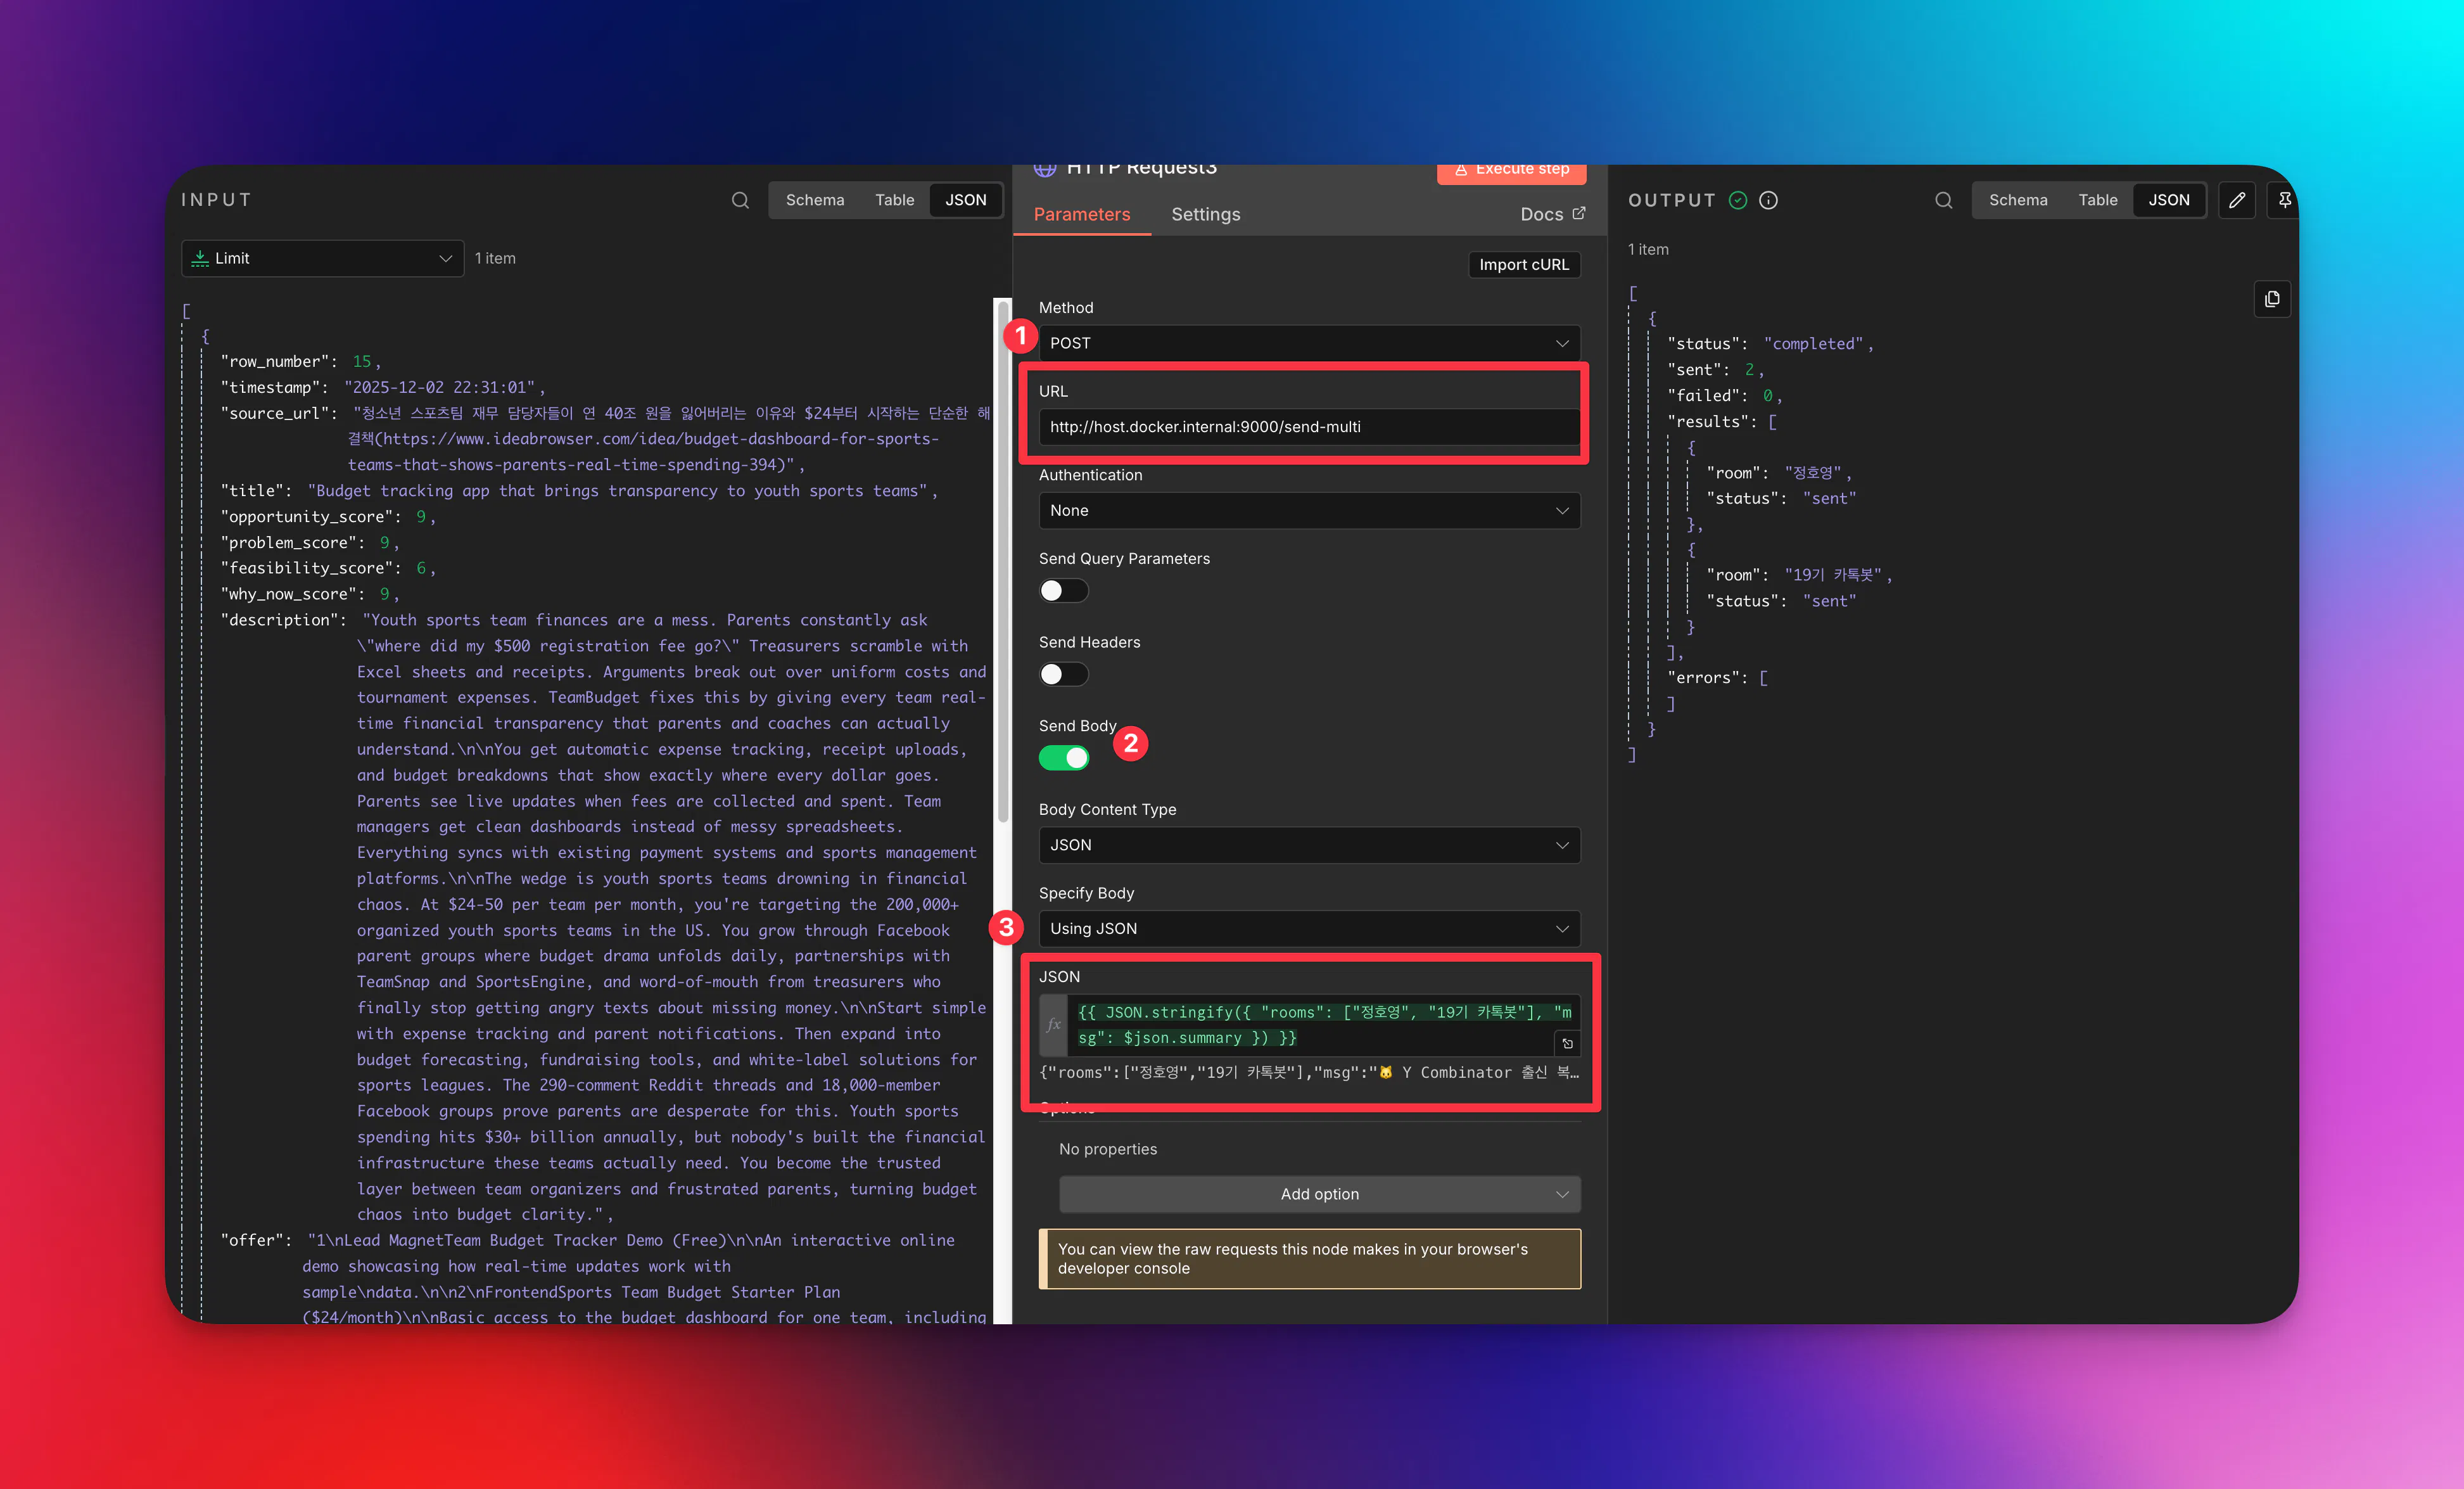Click the "completed" status value in output

[x=1813, y=344]
